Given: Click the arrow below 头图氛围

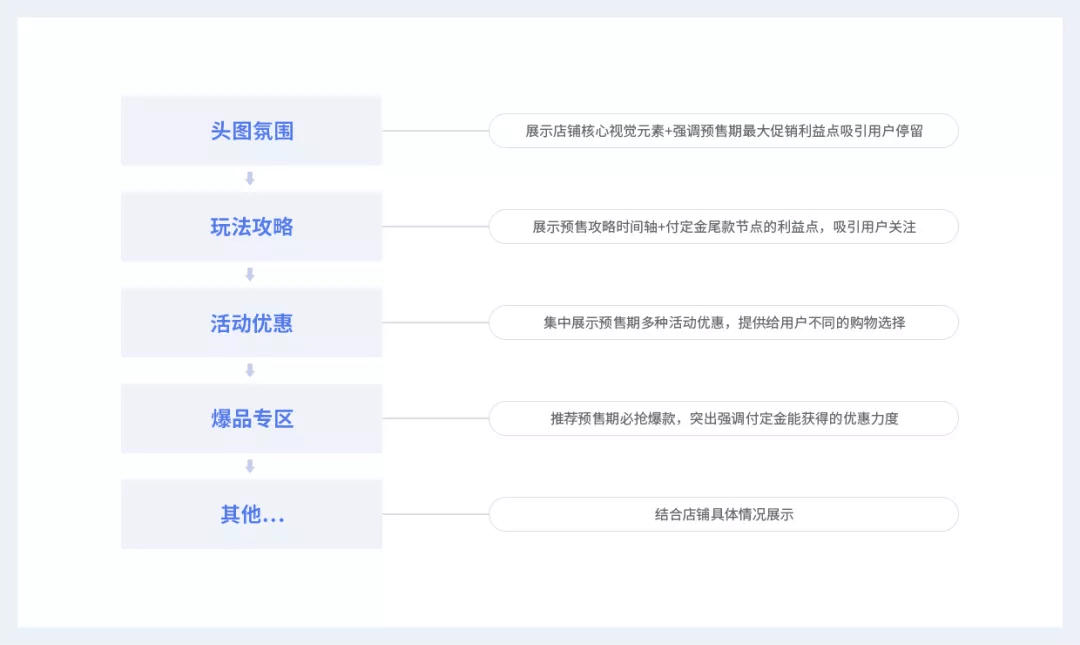Looking at the screenshot, I should point(250,178).
